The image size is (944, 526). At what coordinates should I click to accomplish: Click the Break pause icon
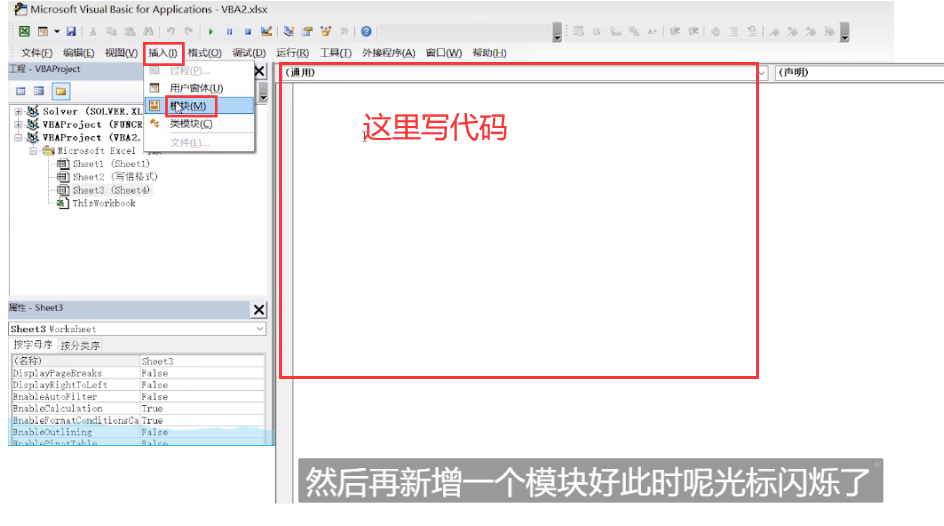click(x=229, y=31)
